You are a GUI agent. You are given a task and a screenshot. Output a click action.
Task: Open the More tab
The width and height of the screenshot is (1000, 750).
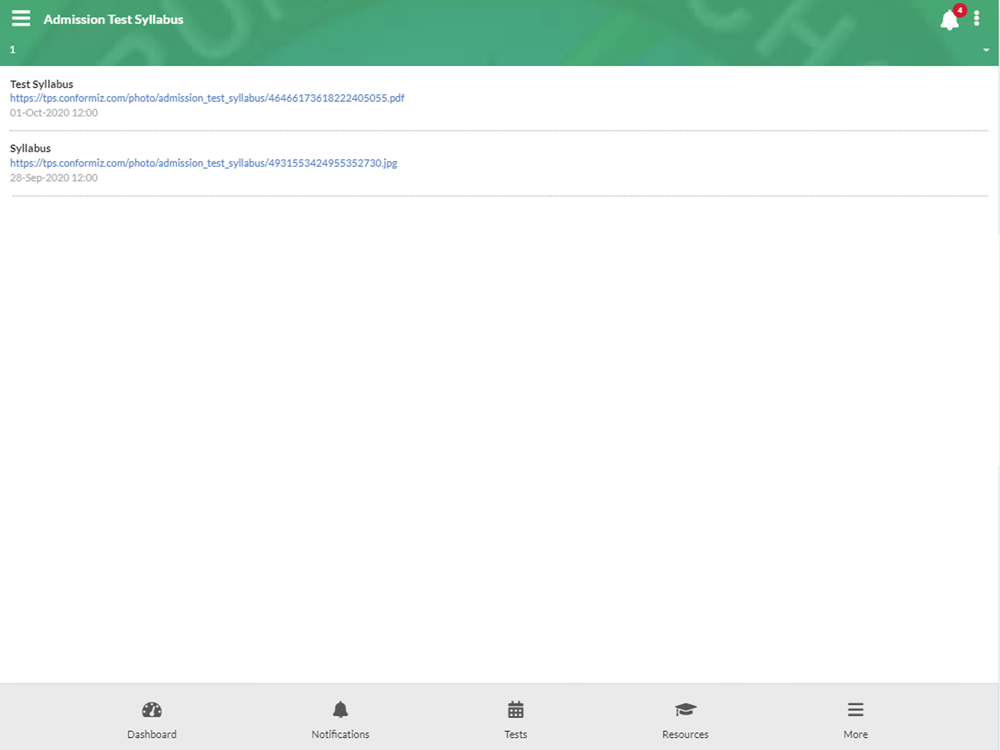[856, 720]
